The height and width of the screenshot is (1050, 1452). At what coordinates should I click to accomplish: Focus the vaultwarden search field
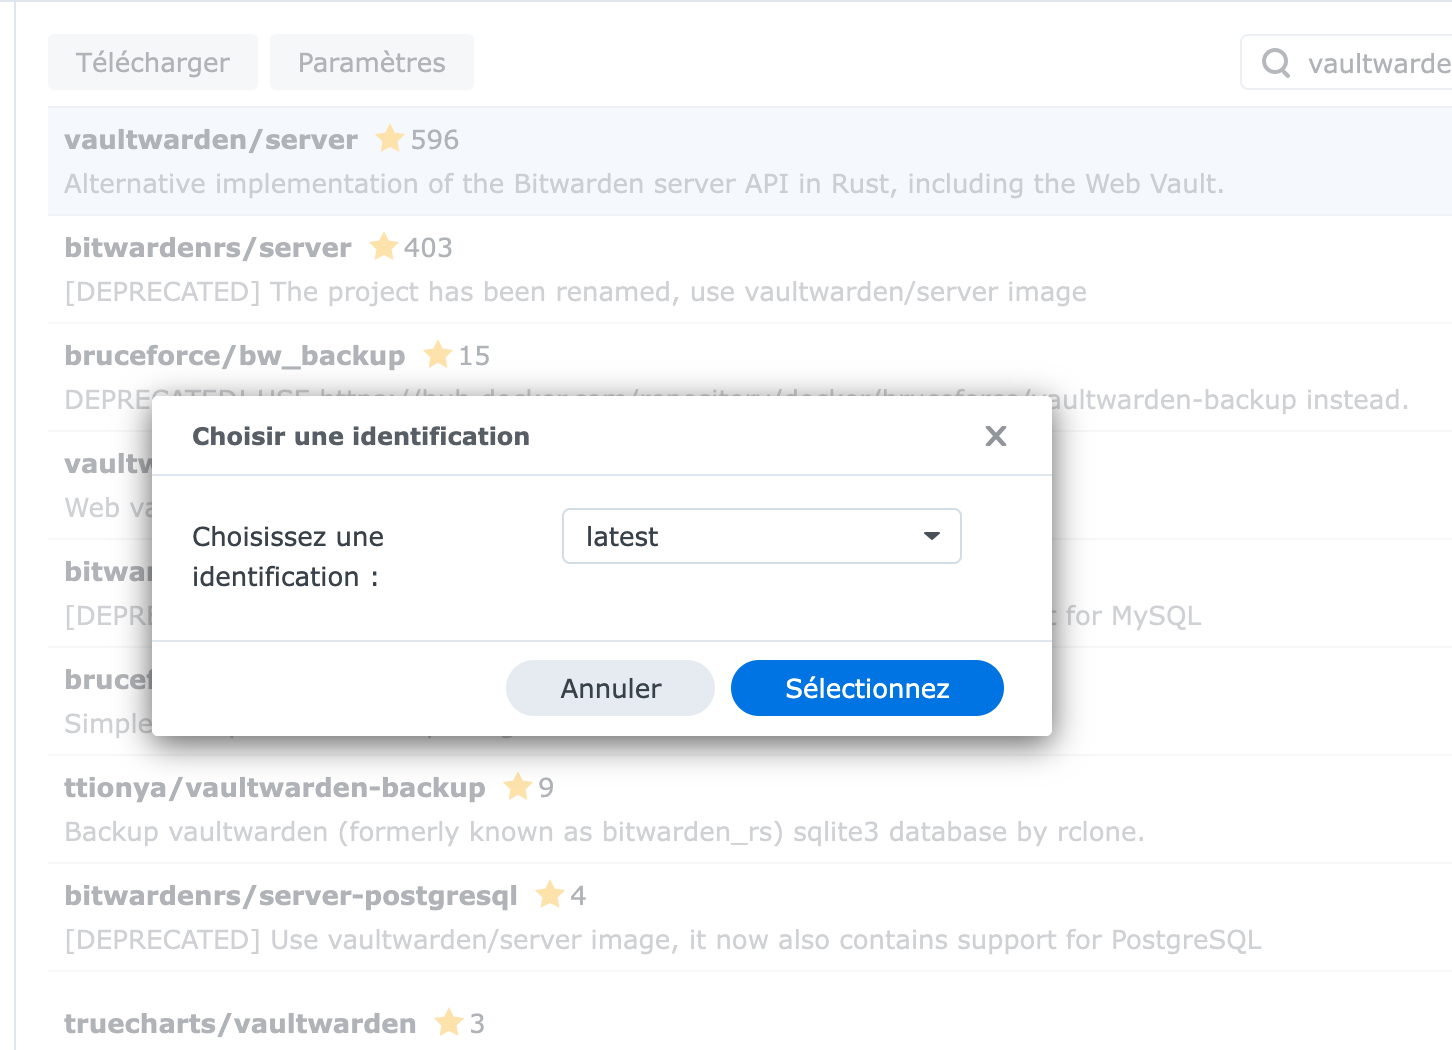pyautogui.click(x=1347, y=63)
